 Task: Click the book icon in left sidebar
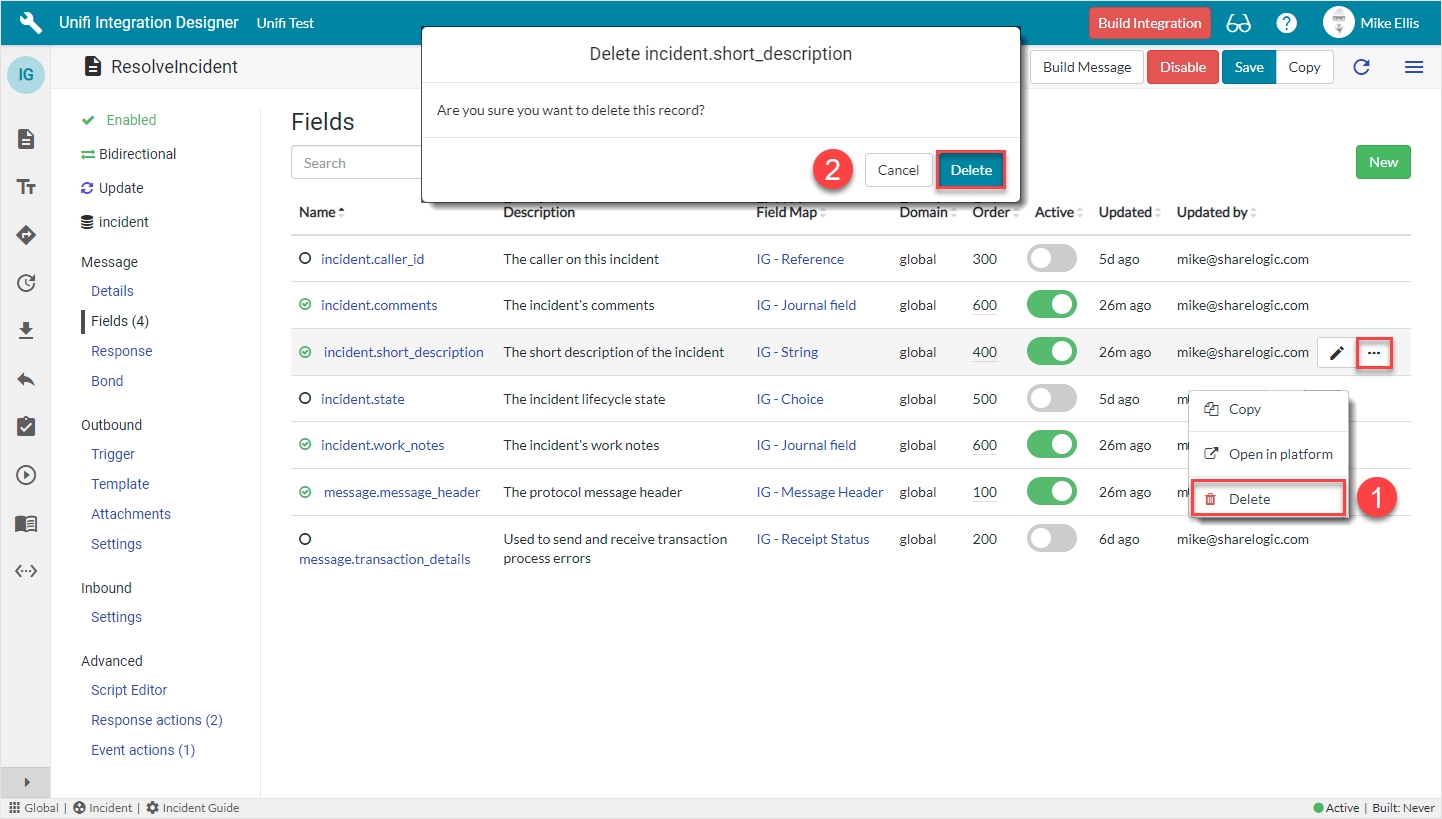[26, 523]
